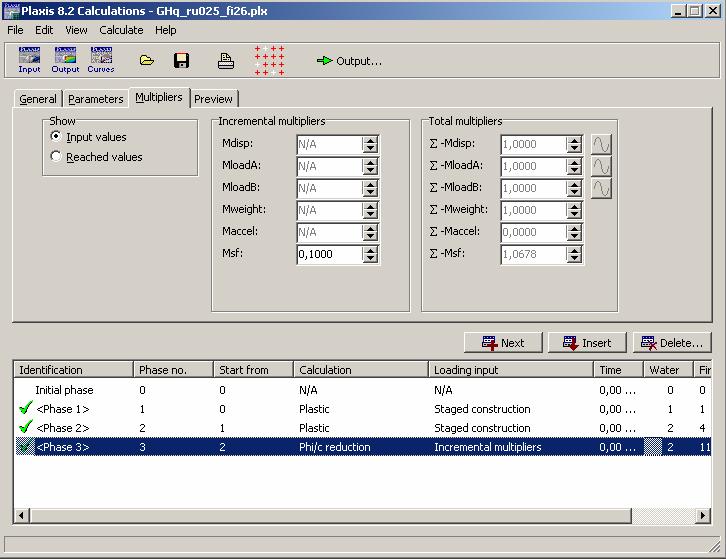This screenshot has height=559, width=726.
Task: Click the Sum-Mweight spinner arrows
Action: click(x=574, y=210)
